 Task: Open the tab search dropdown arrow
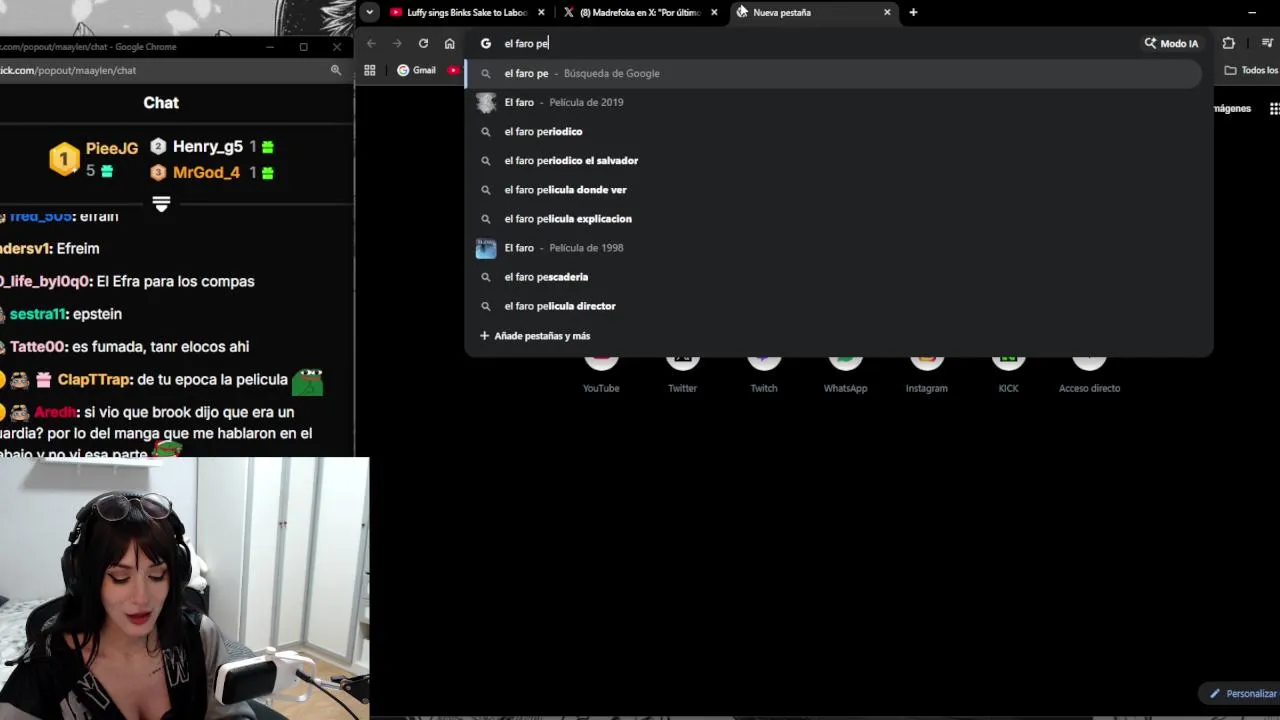[x=370, y=12]
